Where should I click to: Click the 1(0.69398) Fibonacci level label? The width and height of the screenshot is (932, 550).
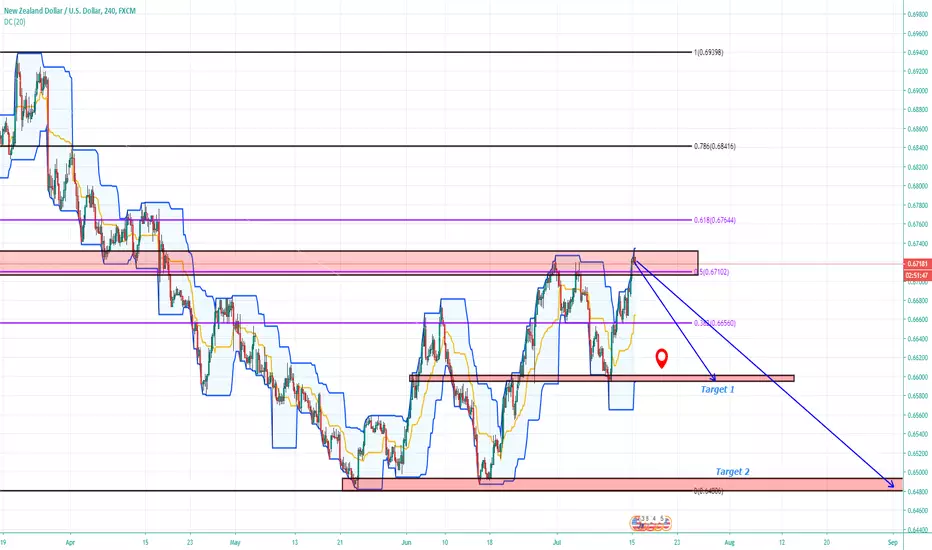[708, 52]
